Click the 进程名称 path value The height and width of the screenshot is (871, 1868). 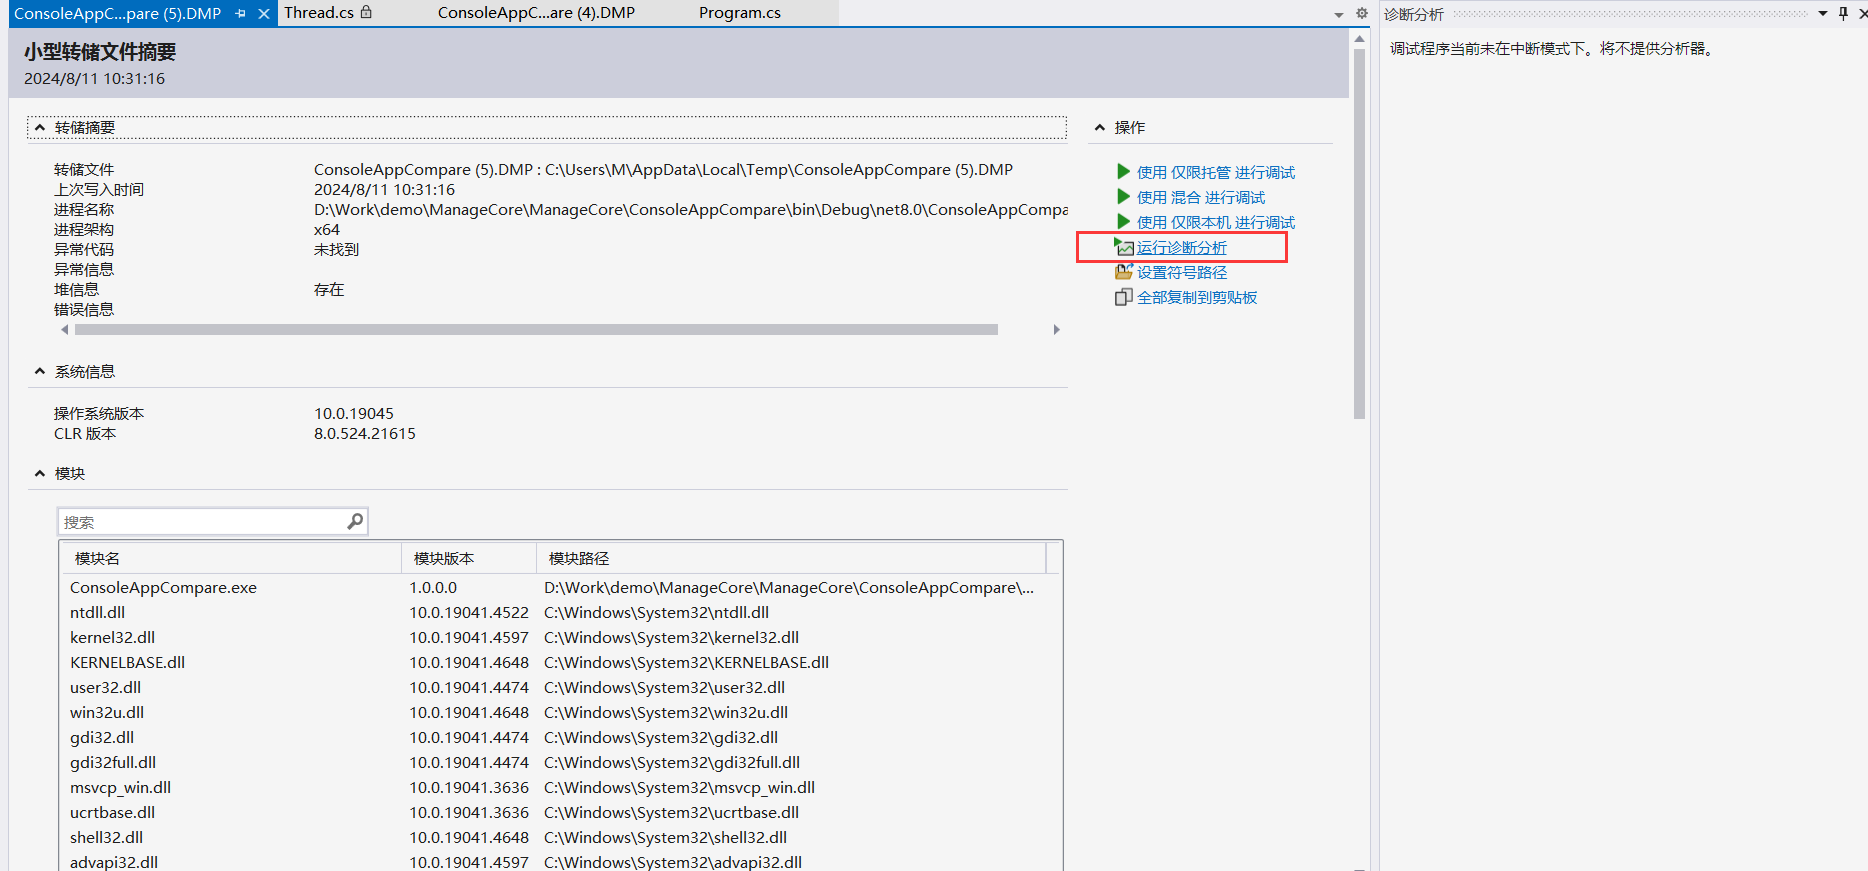(691, 209)
